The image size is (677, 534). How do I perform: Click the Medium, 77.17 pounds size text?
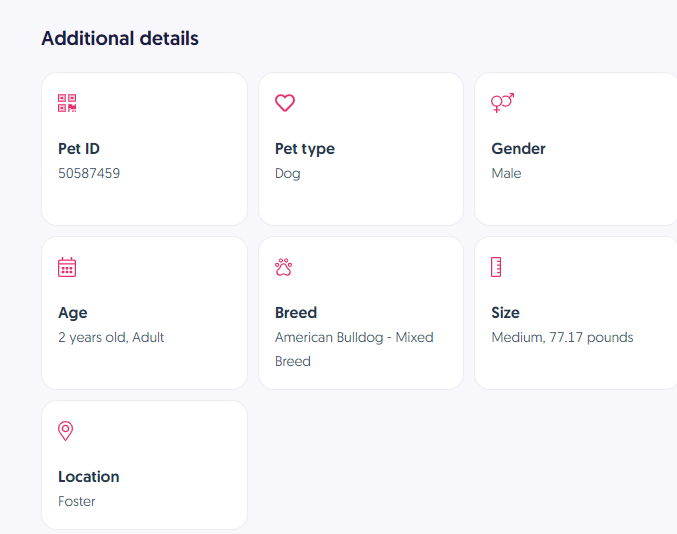[x=562, y=337]
